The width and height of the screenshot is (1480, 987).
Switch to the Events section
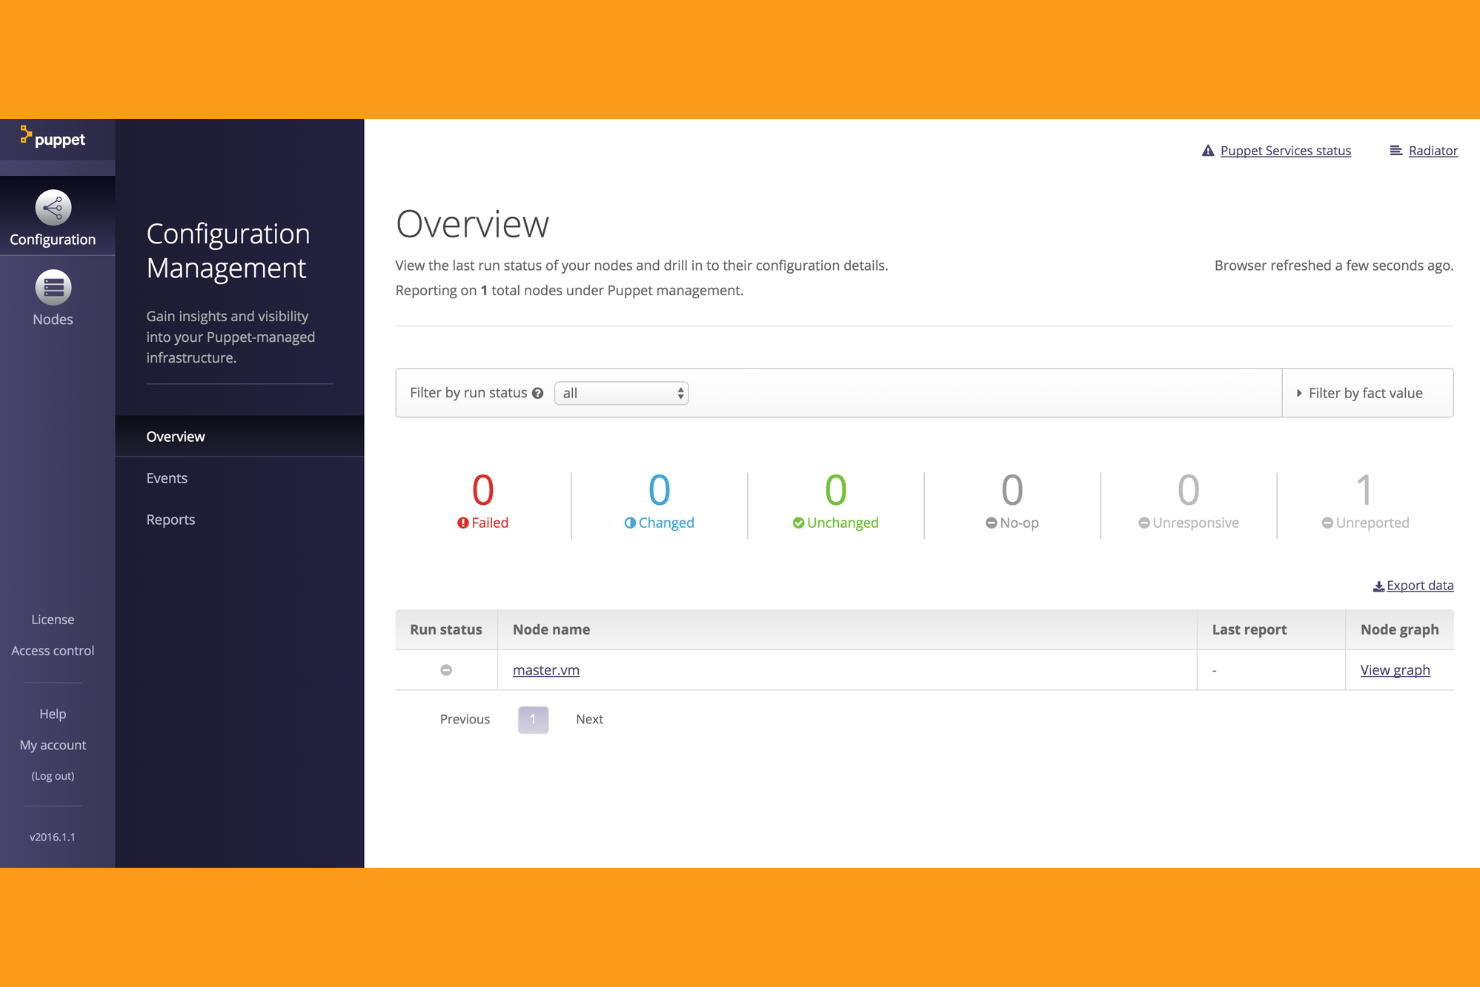166,478
